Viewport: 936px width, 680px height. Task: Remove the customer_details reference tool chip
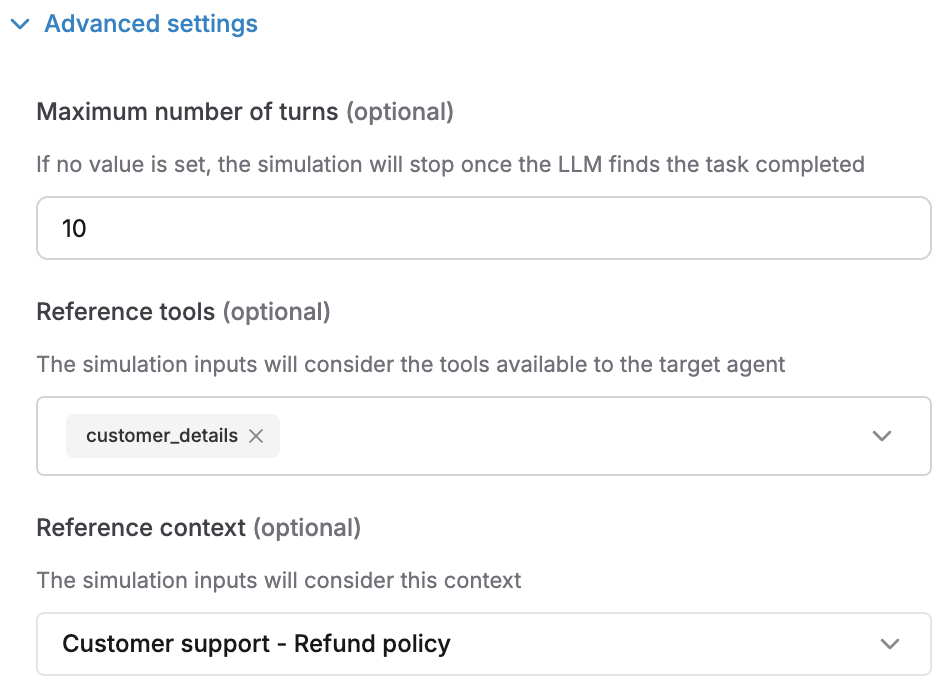(x=256, y=436)
